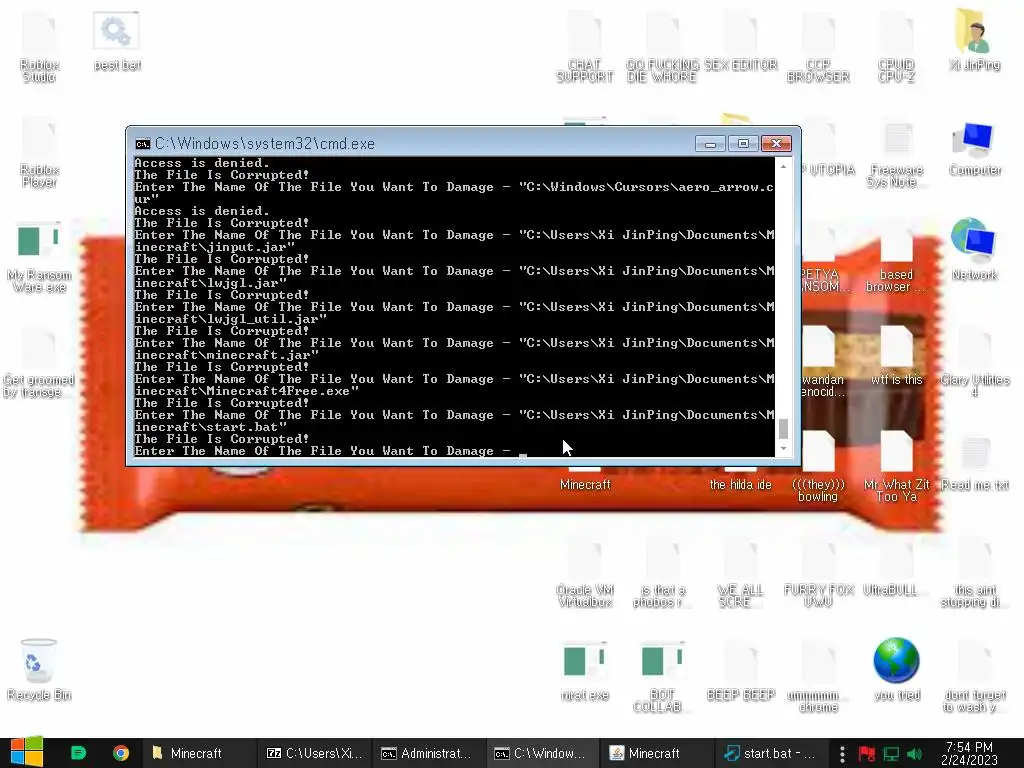Select the My Ransom Ware.exe desktop icon
Image resolution: width=1024 pixels, height=768 pixels.
pos(39,257)
